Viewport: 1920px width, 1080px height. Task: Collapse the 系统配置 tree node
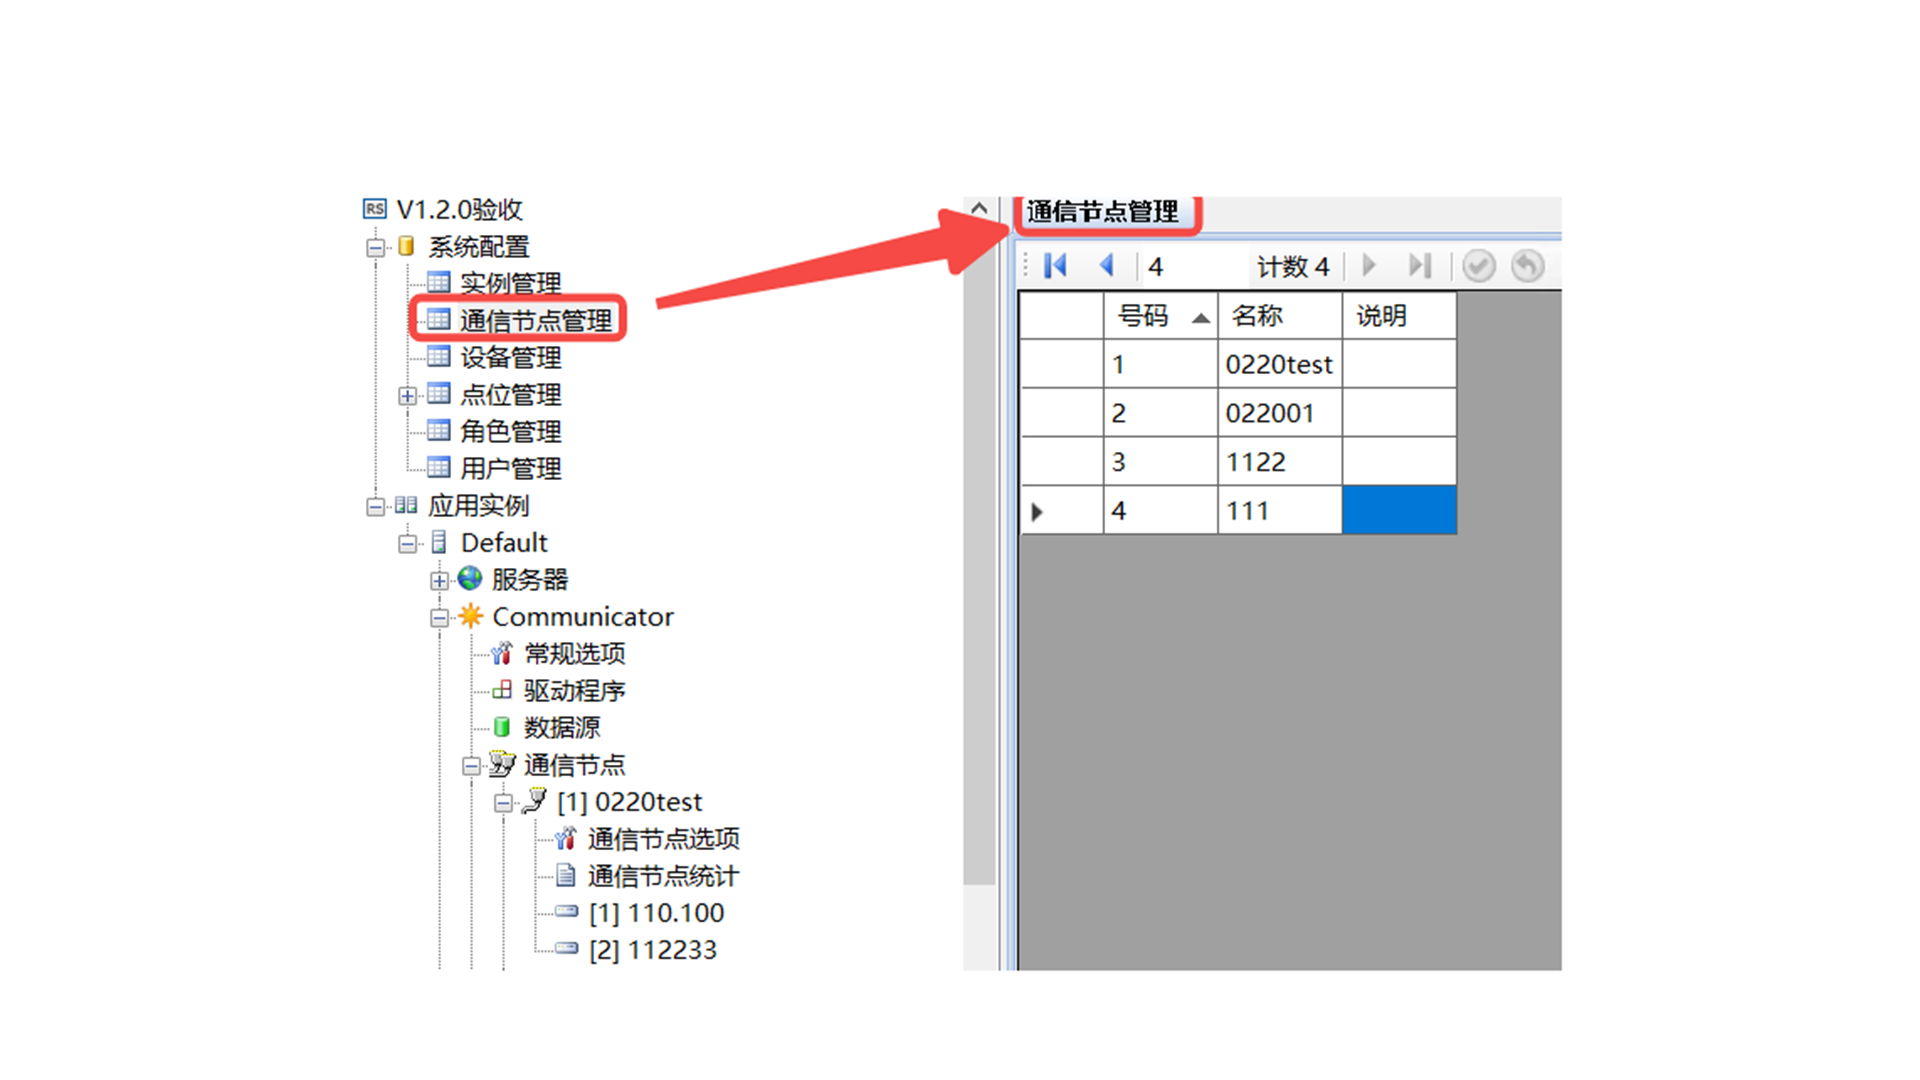(375, 247)
